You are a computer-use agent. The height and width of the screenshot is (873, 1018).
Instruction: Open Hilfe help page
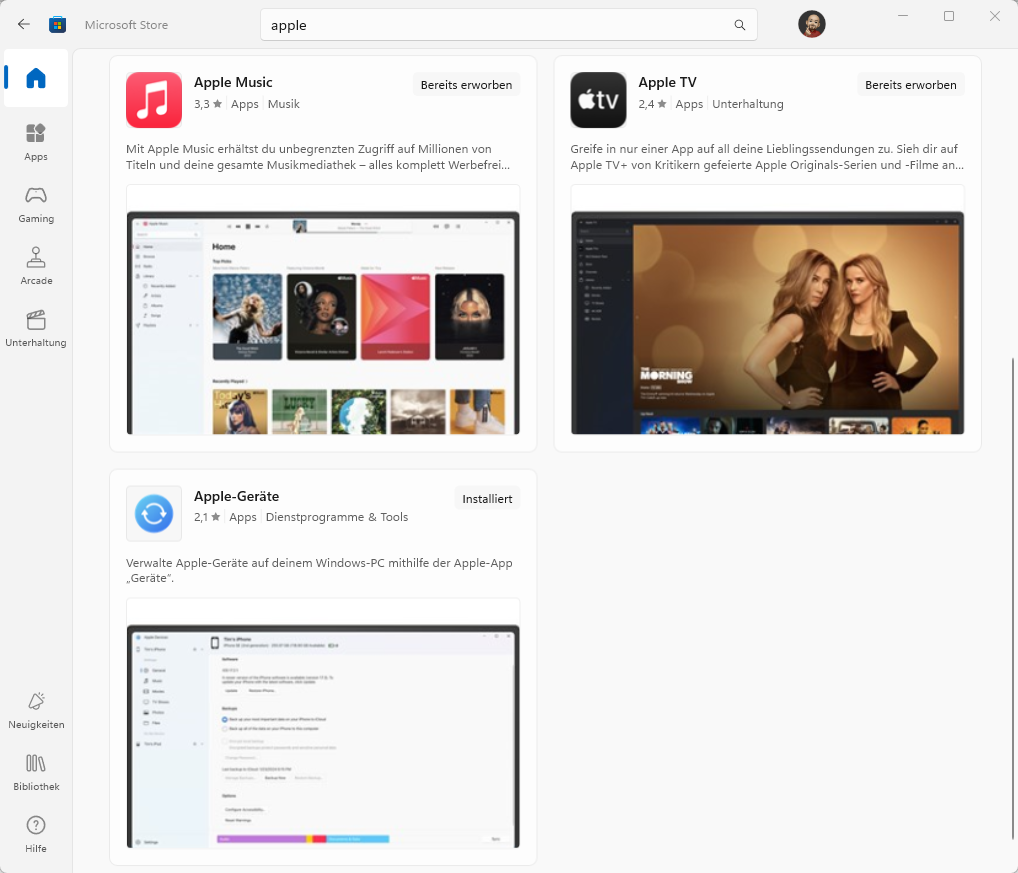(36, 835)
